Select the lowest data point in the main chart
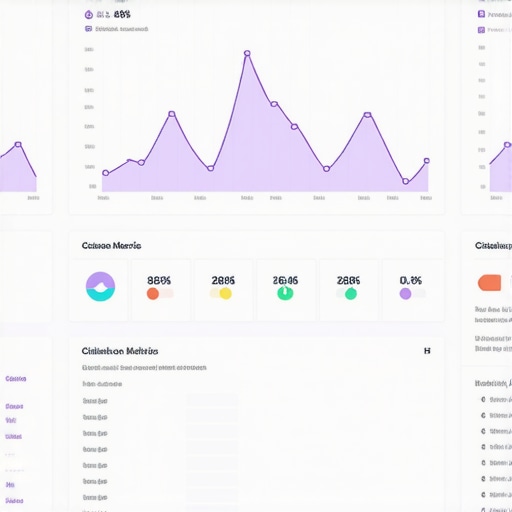 (405, 181)
